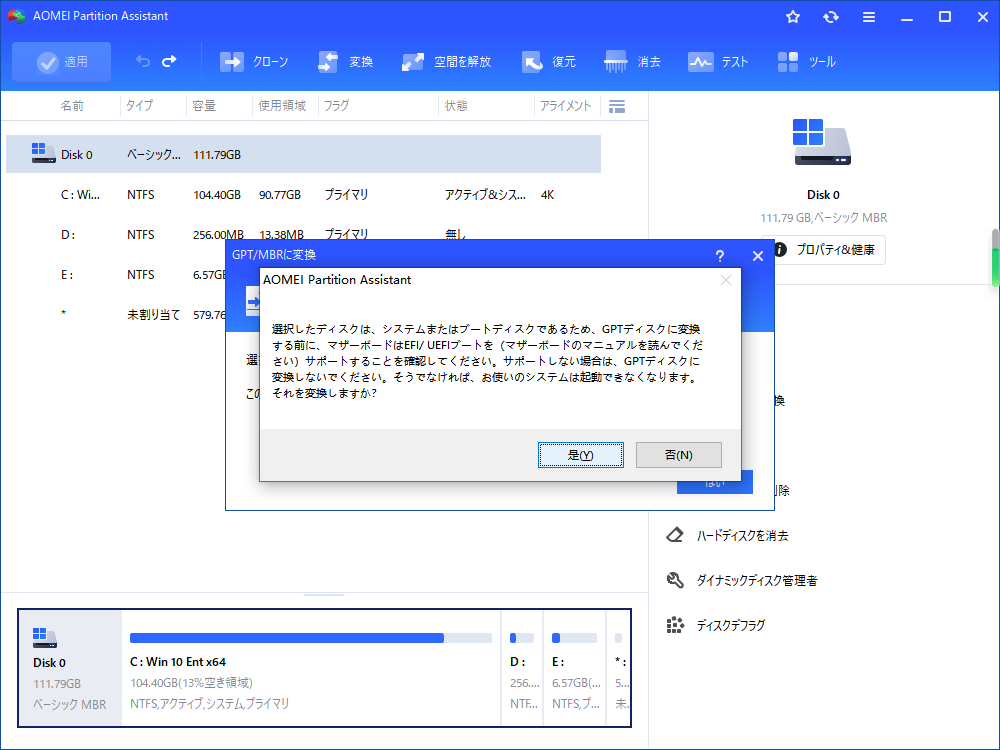Click 否(N) to cancel conversion
This screenshot has width=1000, height=750.
point(679,455)
